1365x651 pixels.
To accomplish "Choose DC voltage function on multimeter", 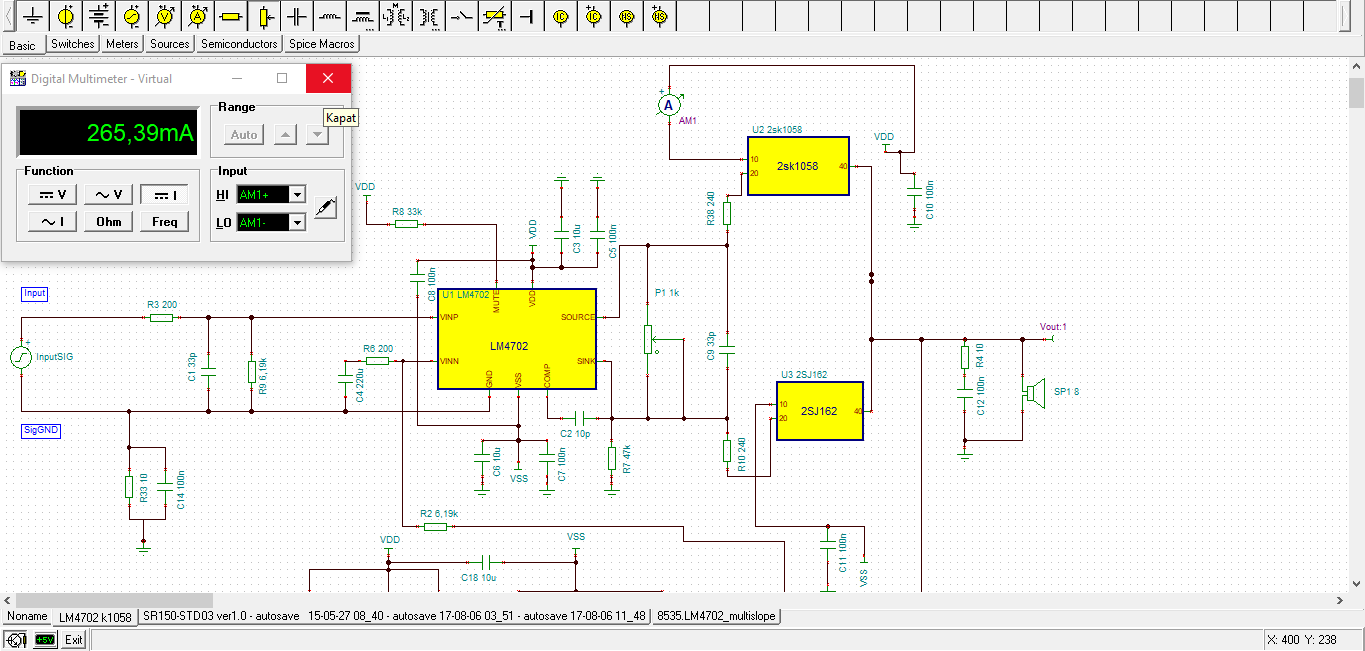I will 52,195.
